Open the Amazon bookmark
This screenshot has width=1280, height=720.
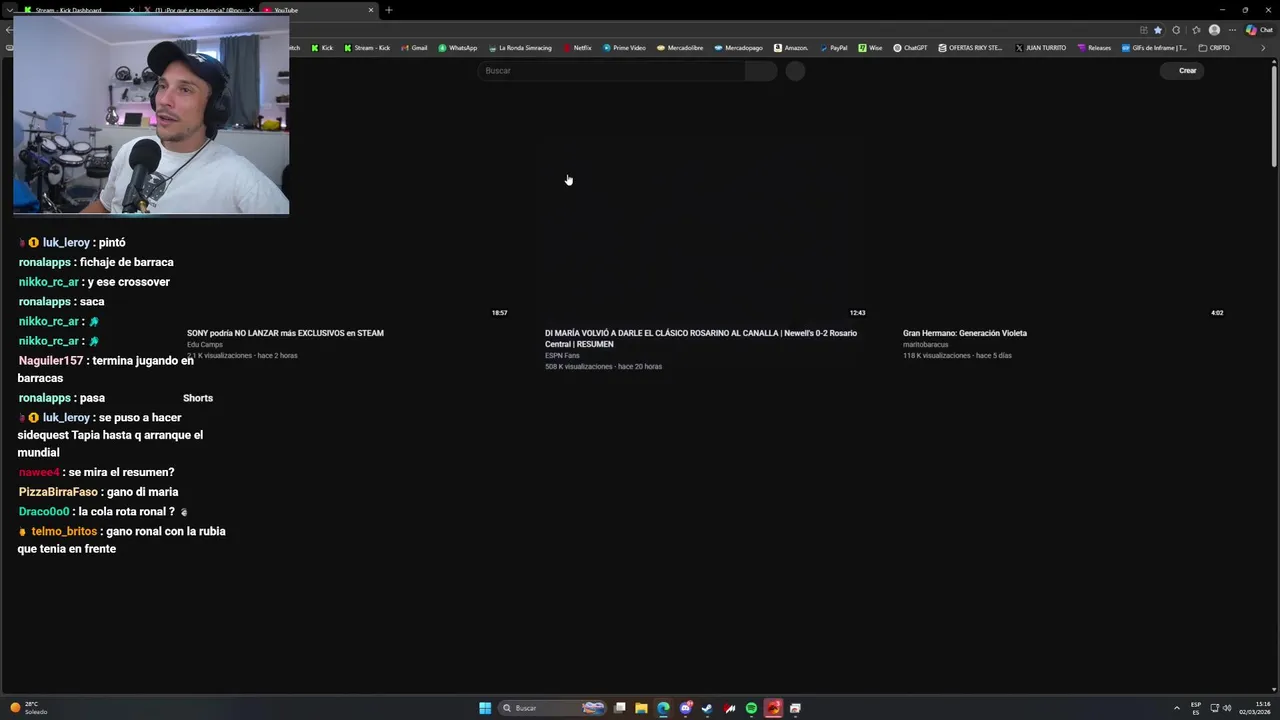[x=791, y=48]
